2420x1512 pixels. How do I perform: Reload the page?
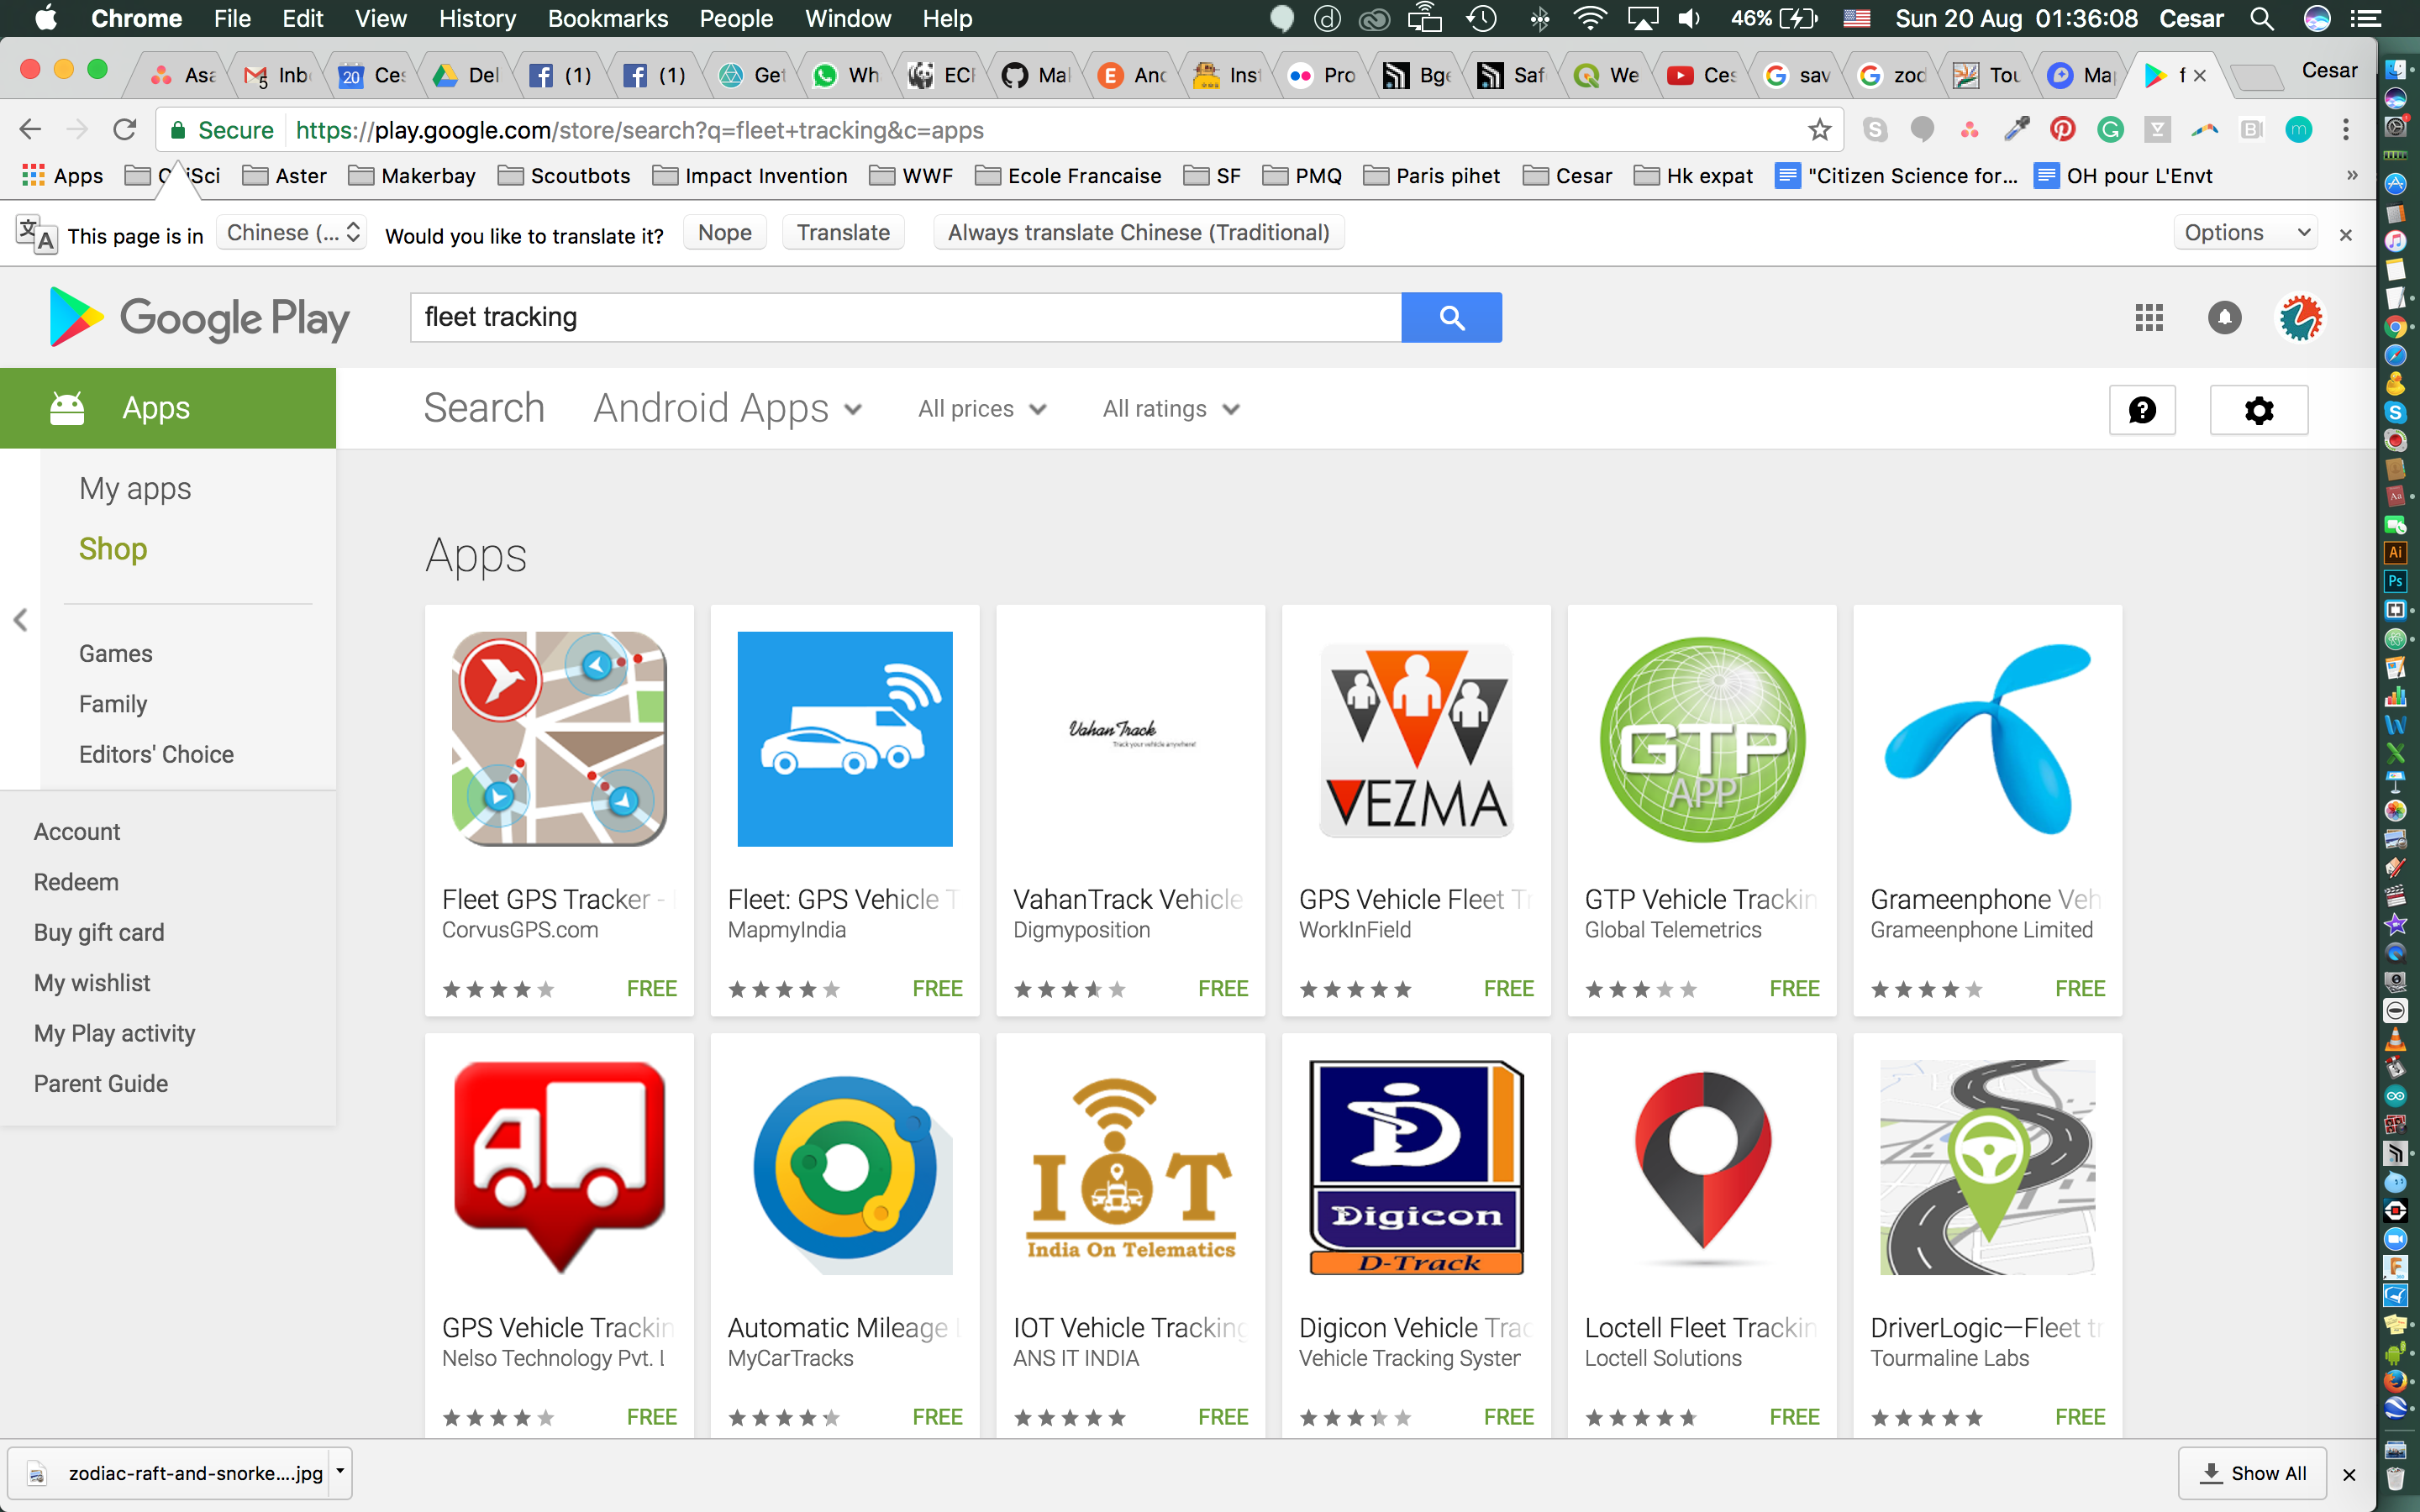coord(124,130)
